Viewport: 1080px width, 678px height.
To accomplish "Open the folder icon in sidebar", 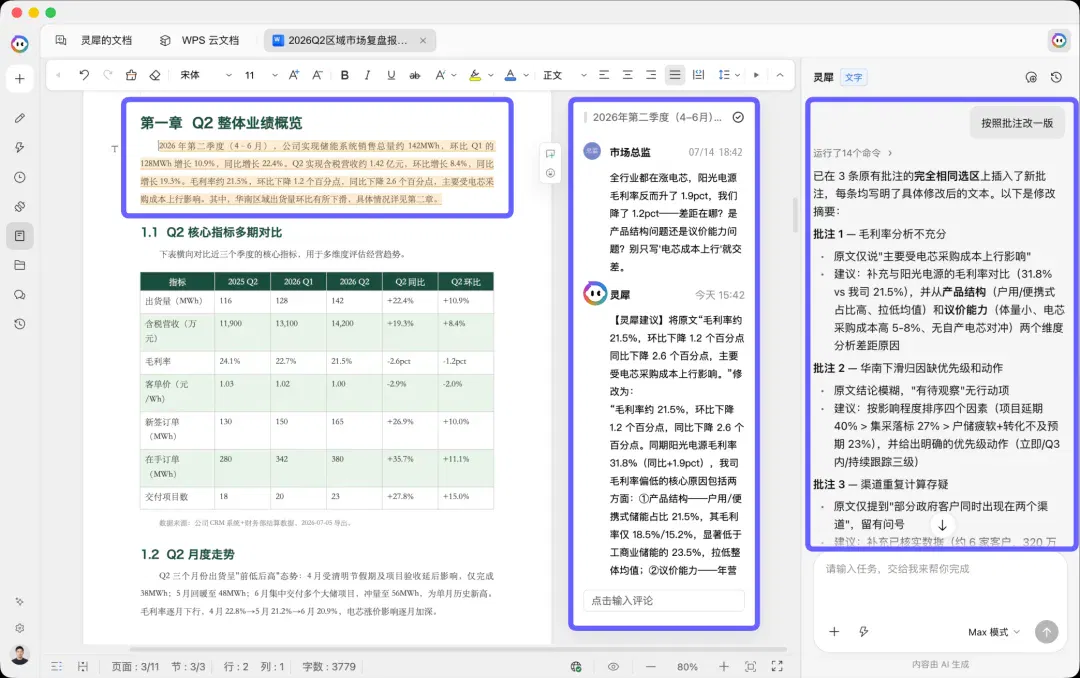I will 19,265.
